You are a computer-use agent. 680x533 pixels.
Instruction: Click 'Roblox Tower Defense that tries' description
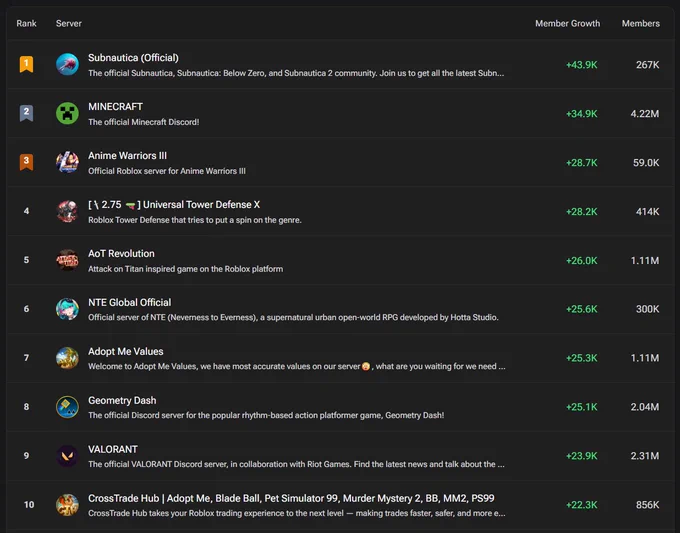click(x=195, y=220)
